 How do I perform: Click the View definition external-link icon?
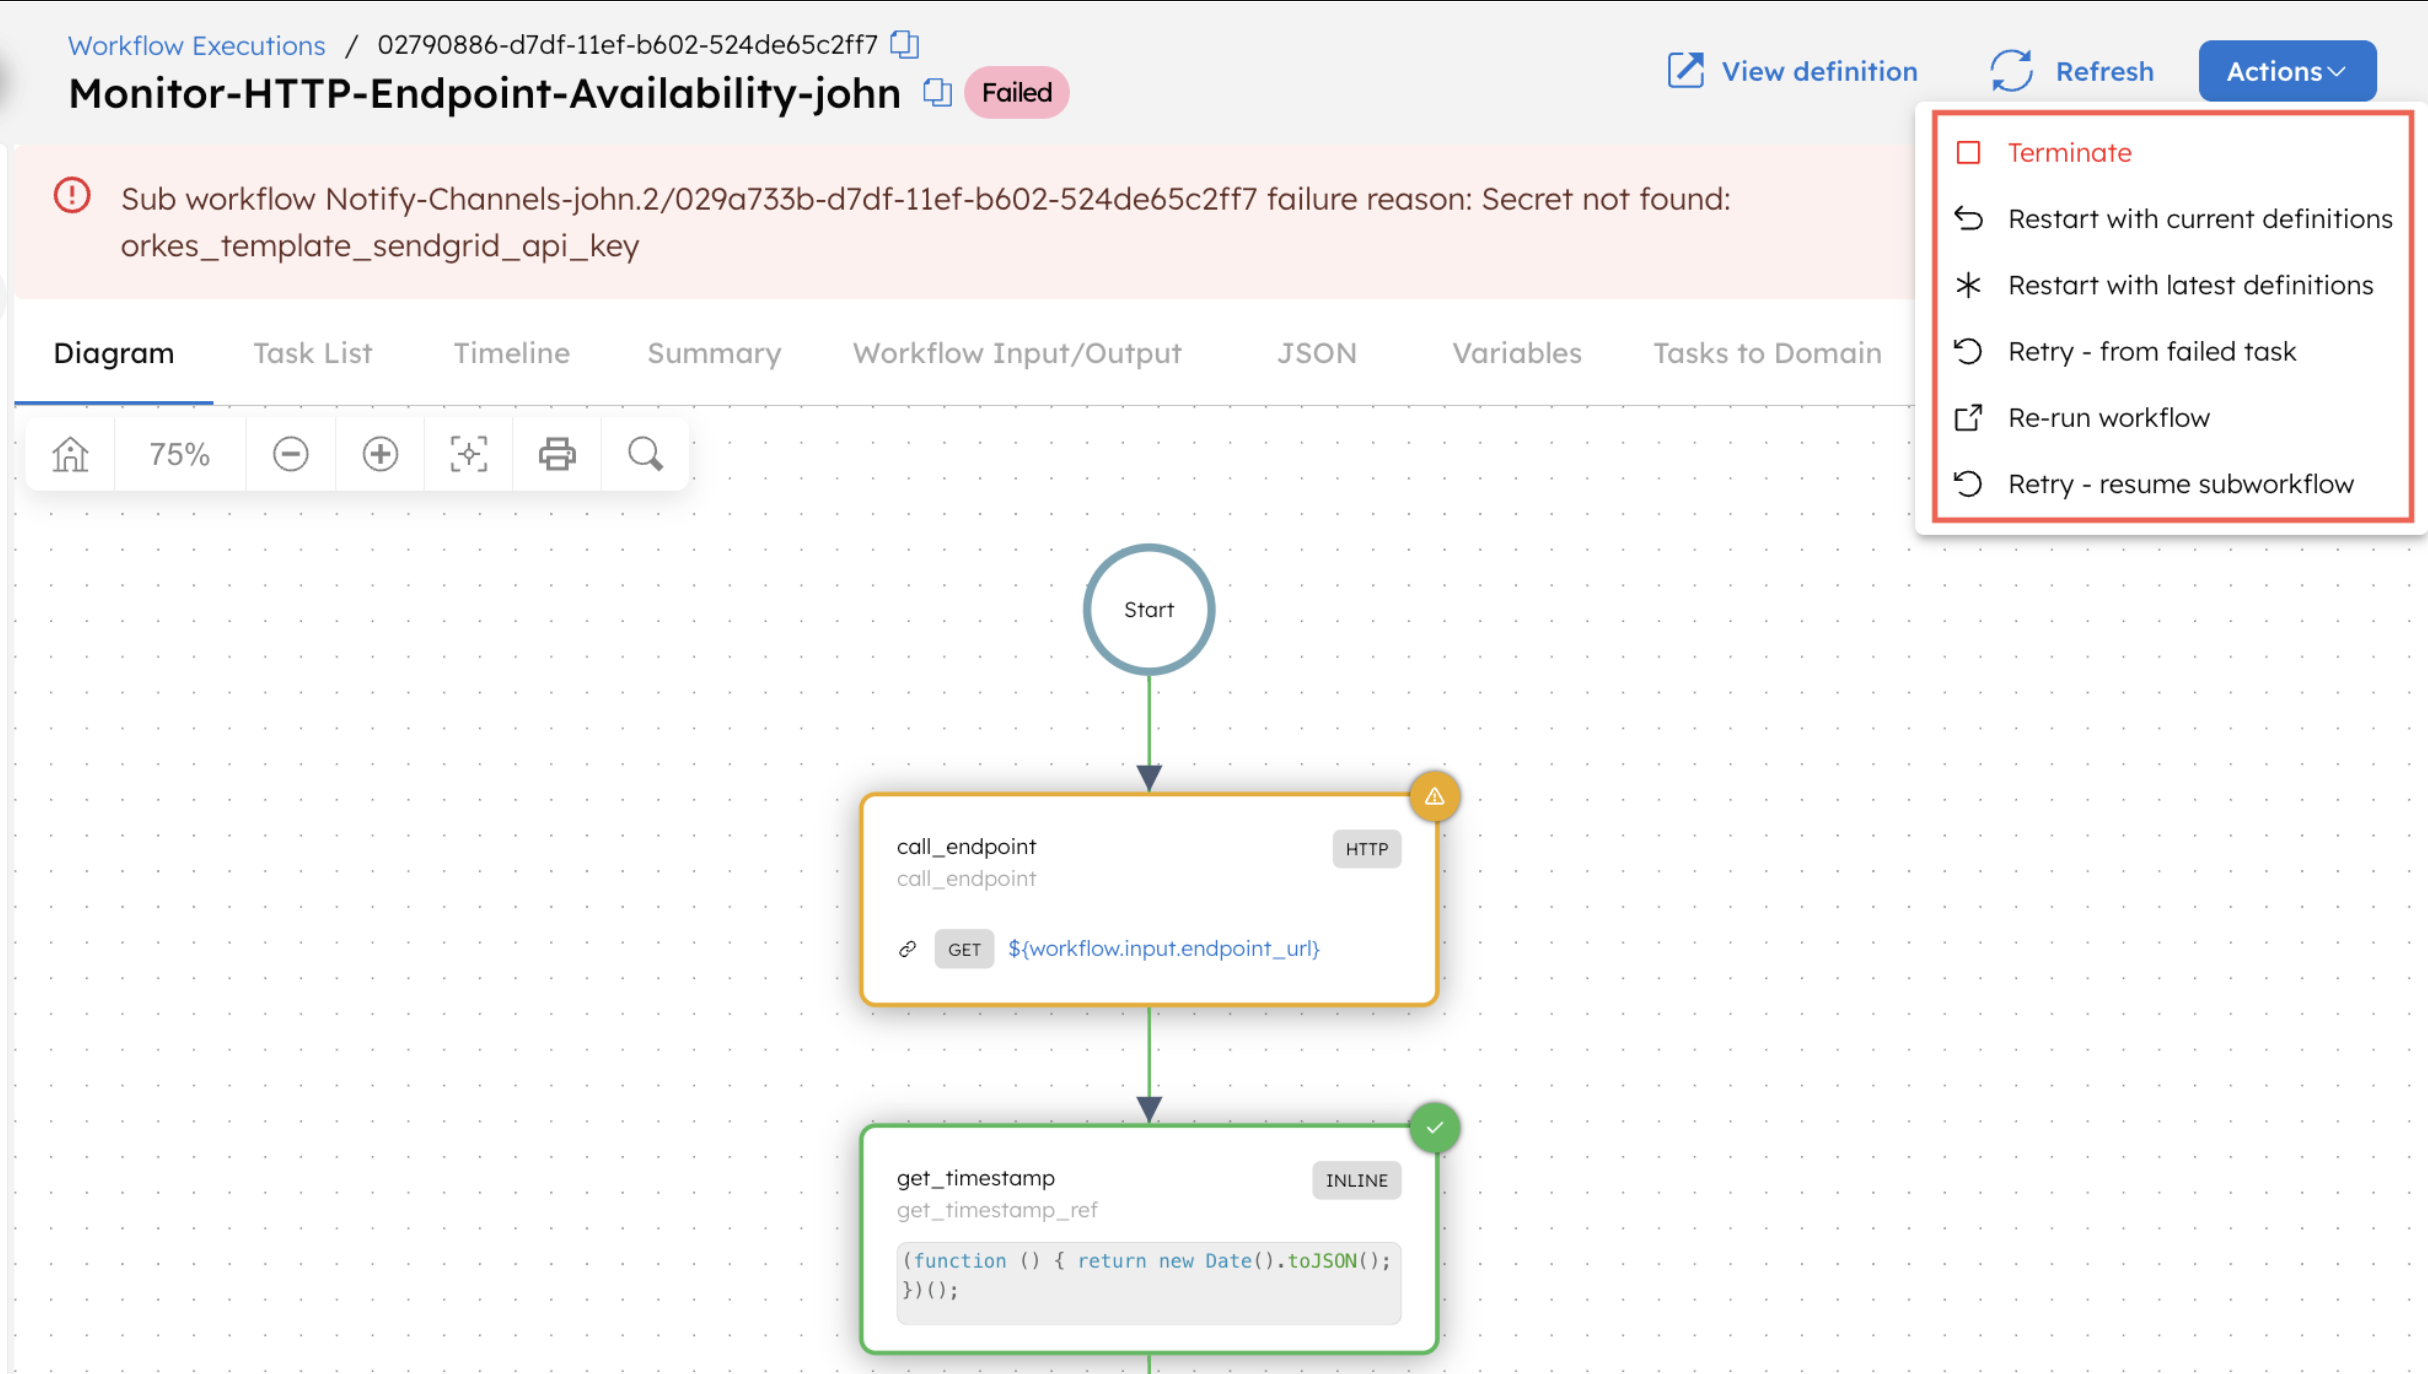click(1686, 70)
